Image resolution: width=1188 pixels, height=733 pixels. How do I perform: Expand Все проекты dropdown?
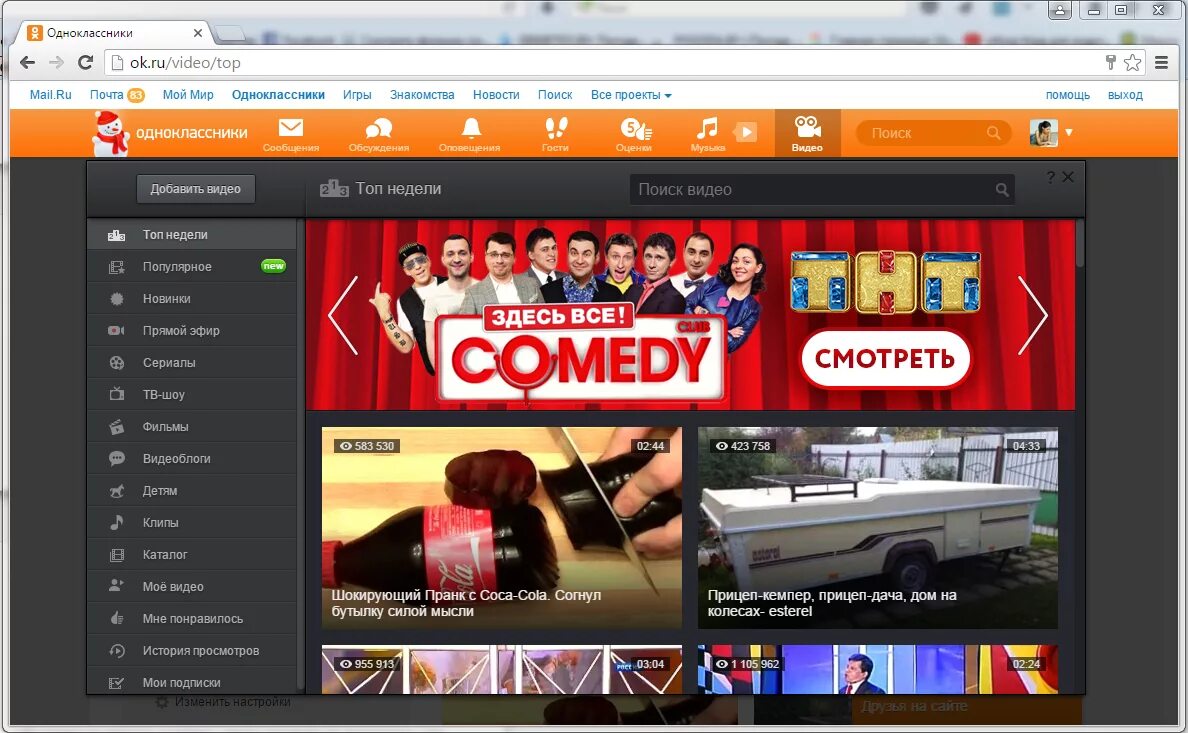pyautogui.click(x=631, y=95)
